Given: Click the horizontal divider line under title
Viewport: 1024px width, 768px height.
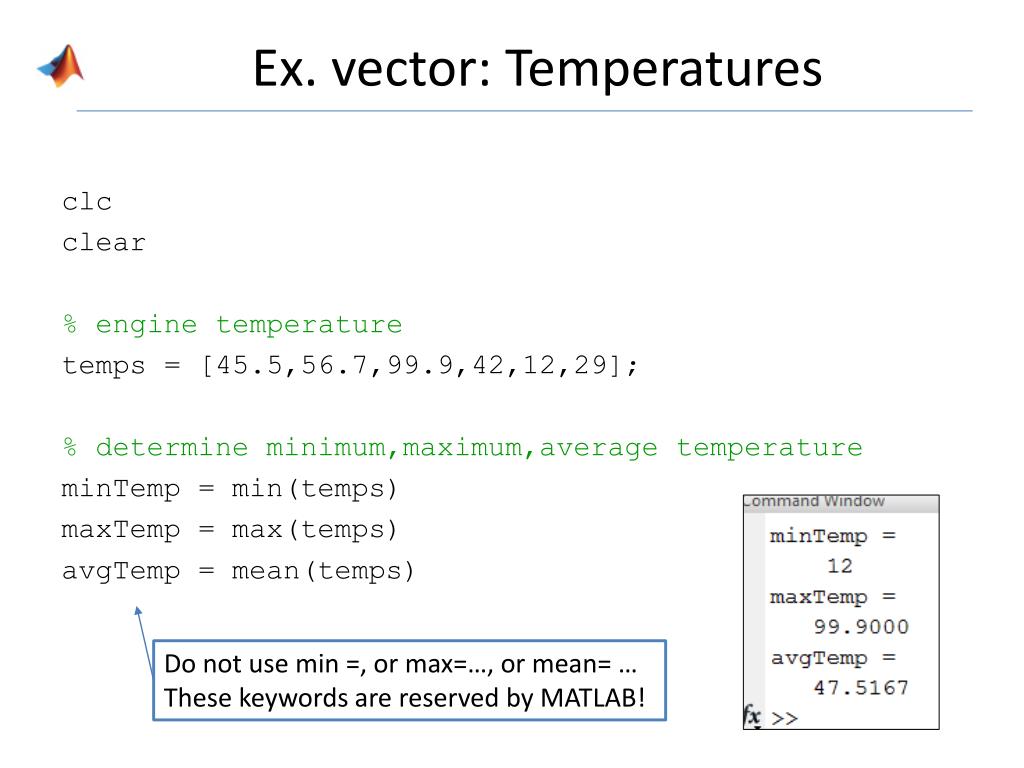Looking at the screenshot, I should 524,110.
